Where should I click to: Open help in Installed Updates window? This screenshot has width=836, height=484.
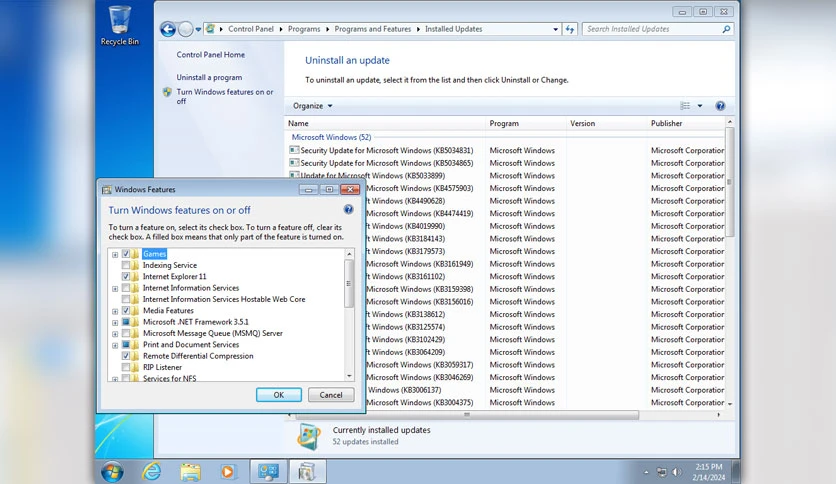coord(720,106)
